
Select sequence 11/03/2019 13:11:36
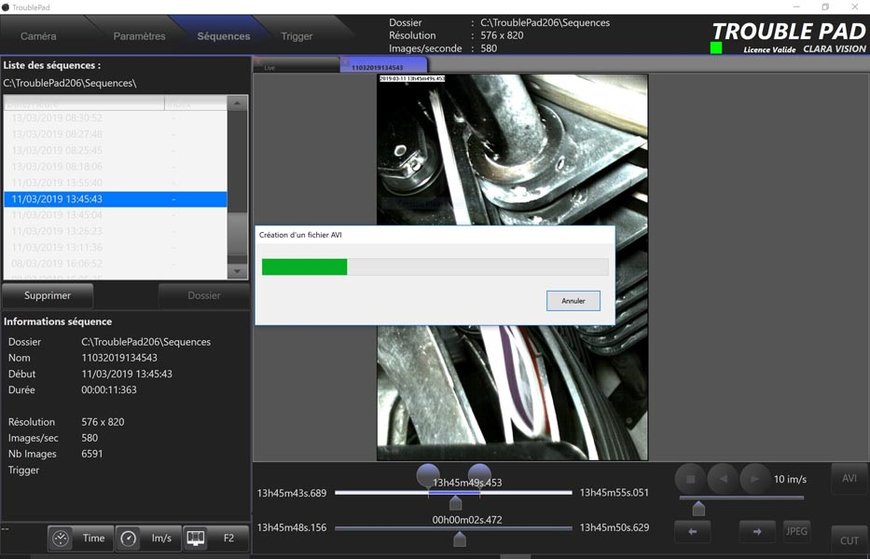(115, 247)
